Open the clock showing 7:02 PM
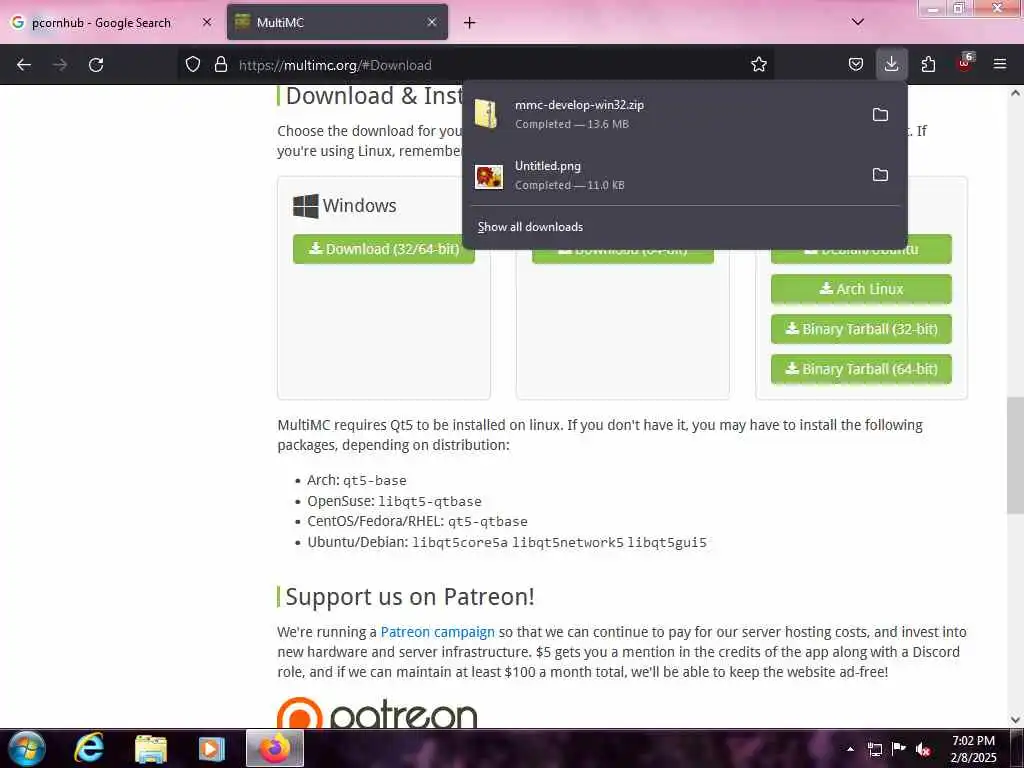 pos(973,749)
